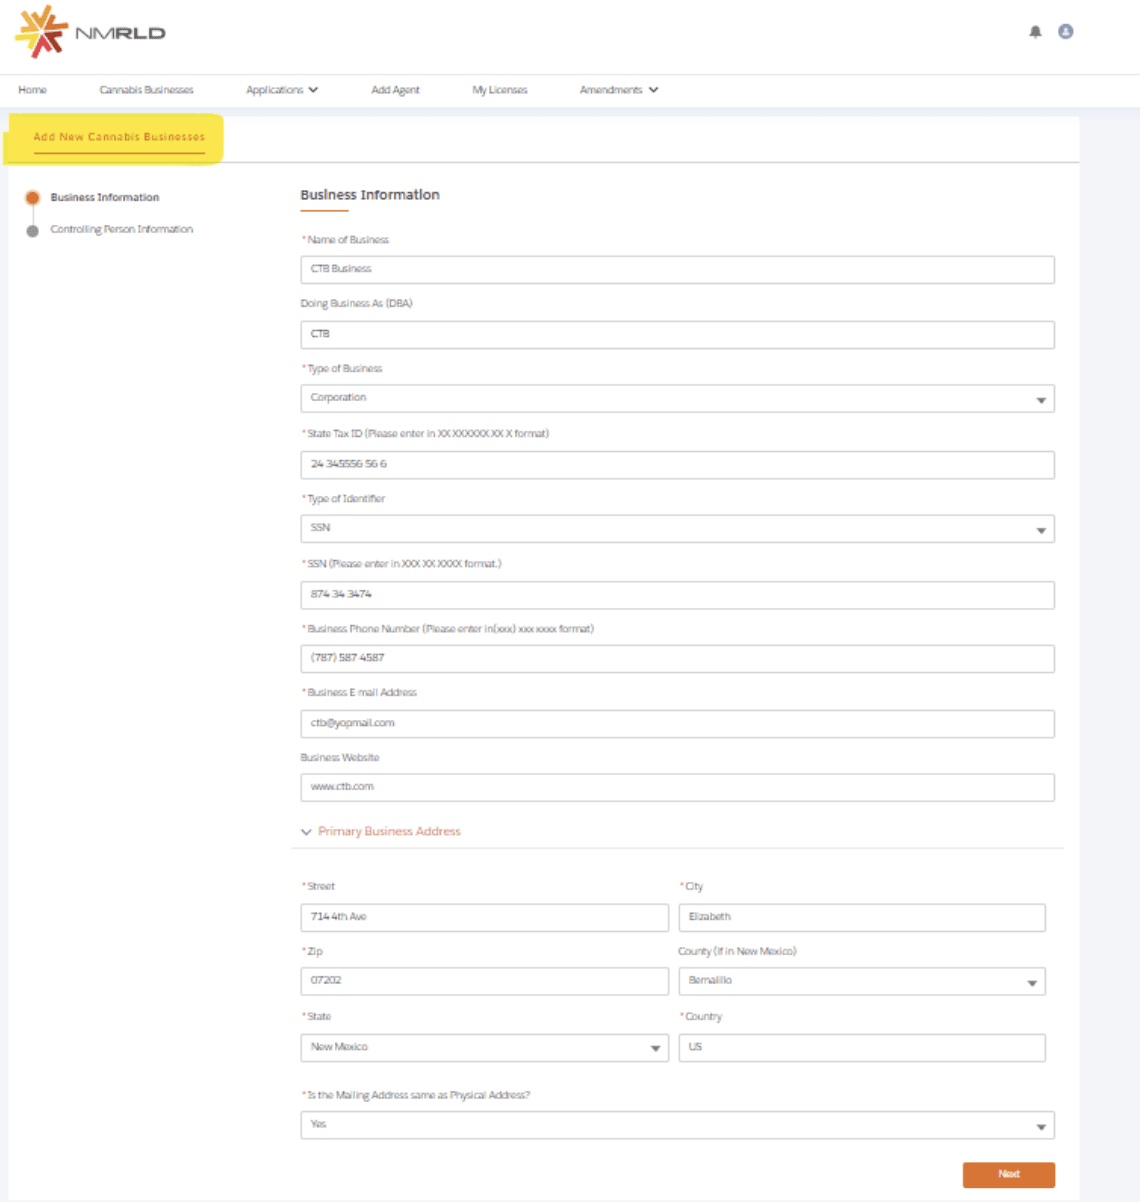This screenshot has height=1202, width=1140.
Task: Select the Controlling Person Information step
Action: tap(121, 230)
